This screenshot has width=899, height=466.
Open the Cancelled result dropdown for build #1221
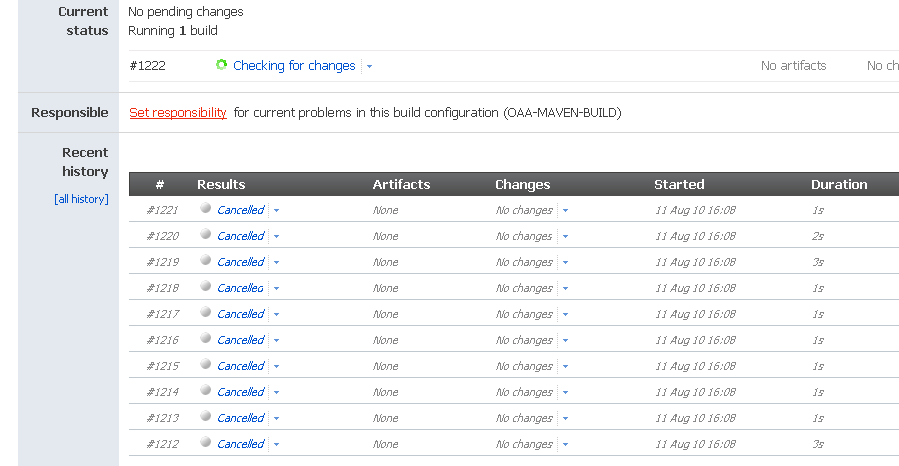pos(276,210)
